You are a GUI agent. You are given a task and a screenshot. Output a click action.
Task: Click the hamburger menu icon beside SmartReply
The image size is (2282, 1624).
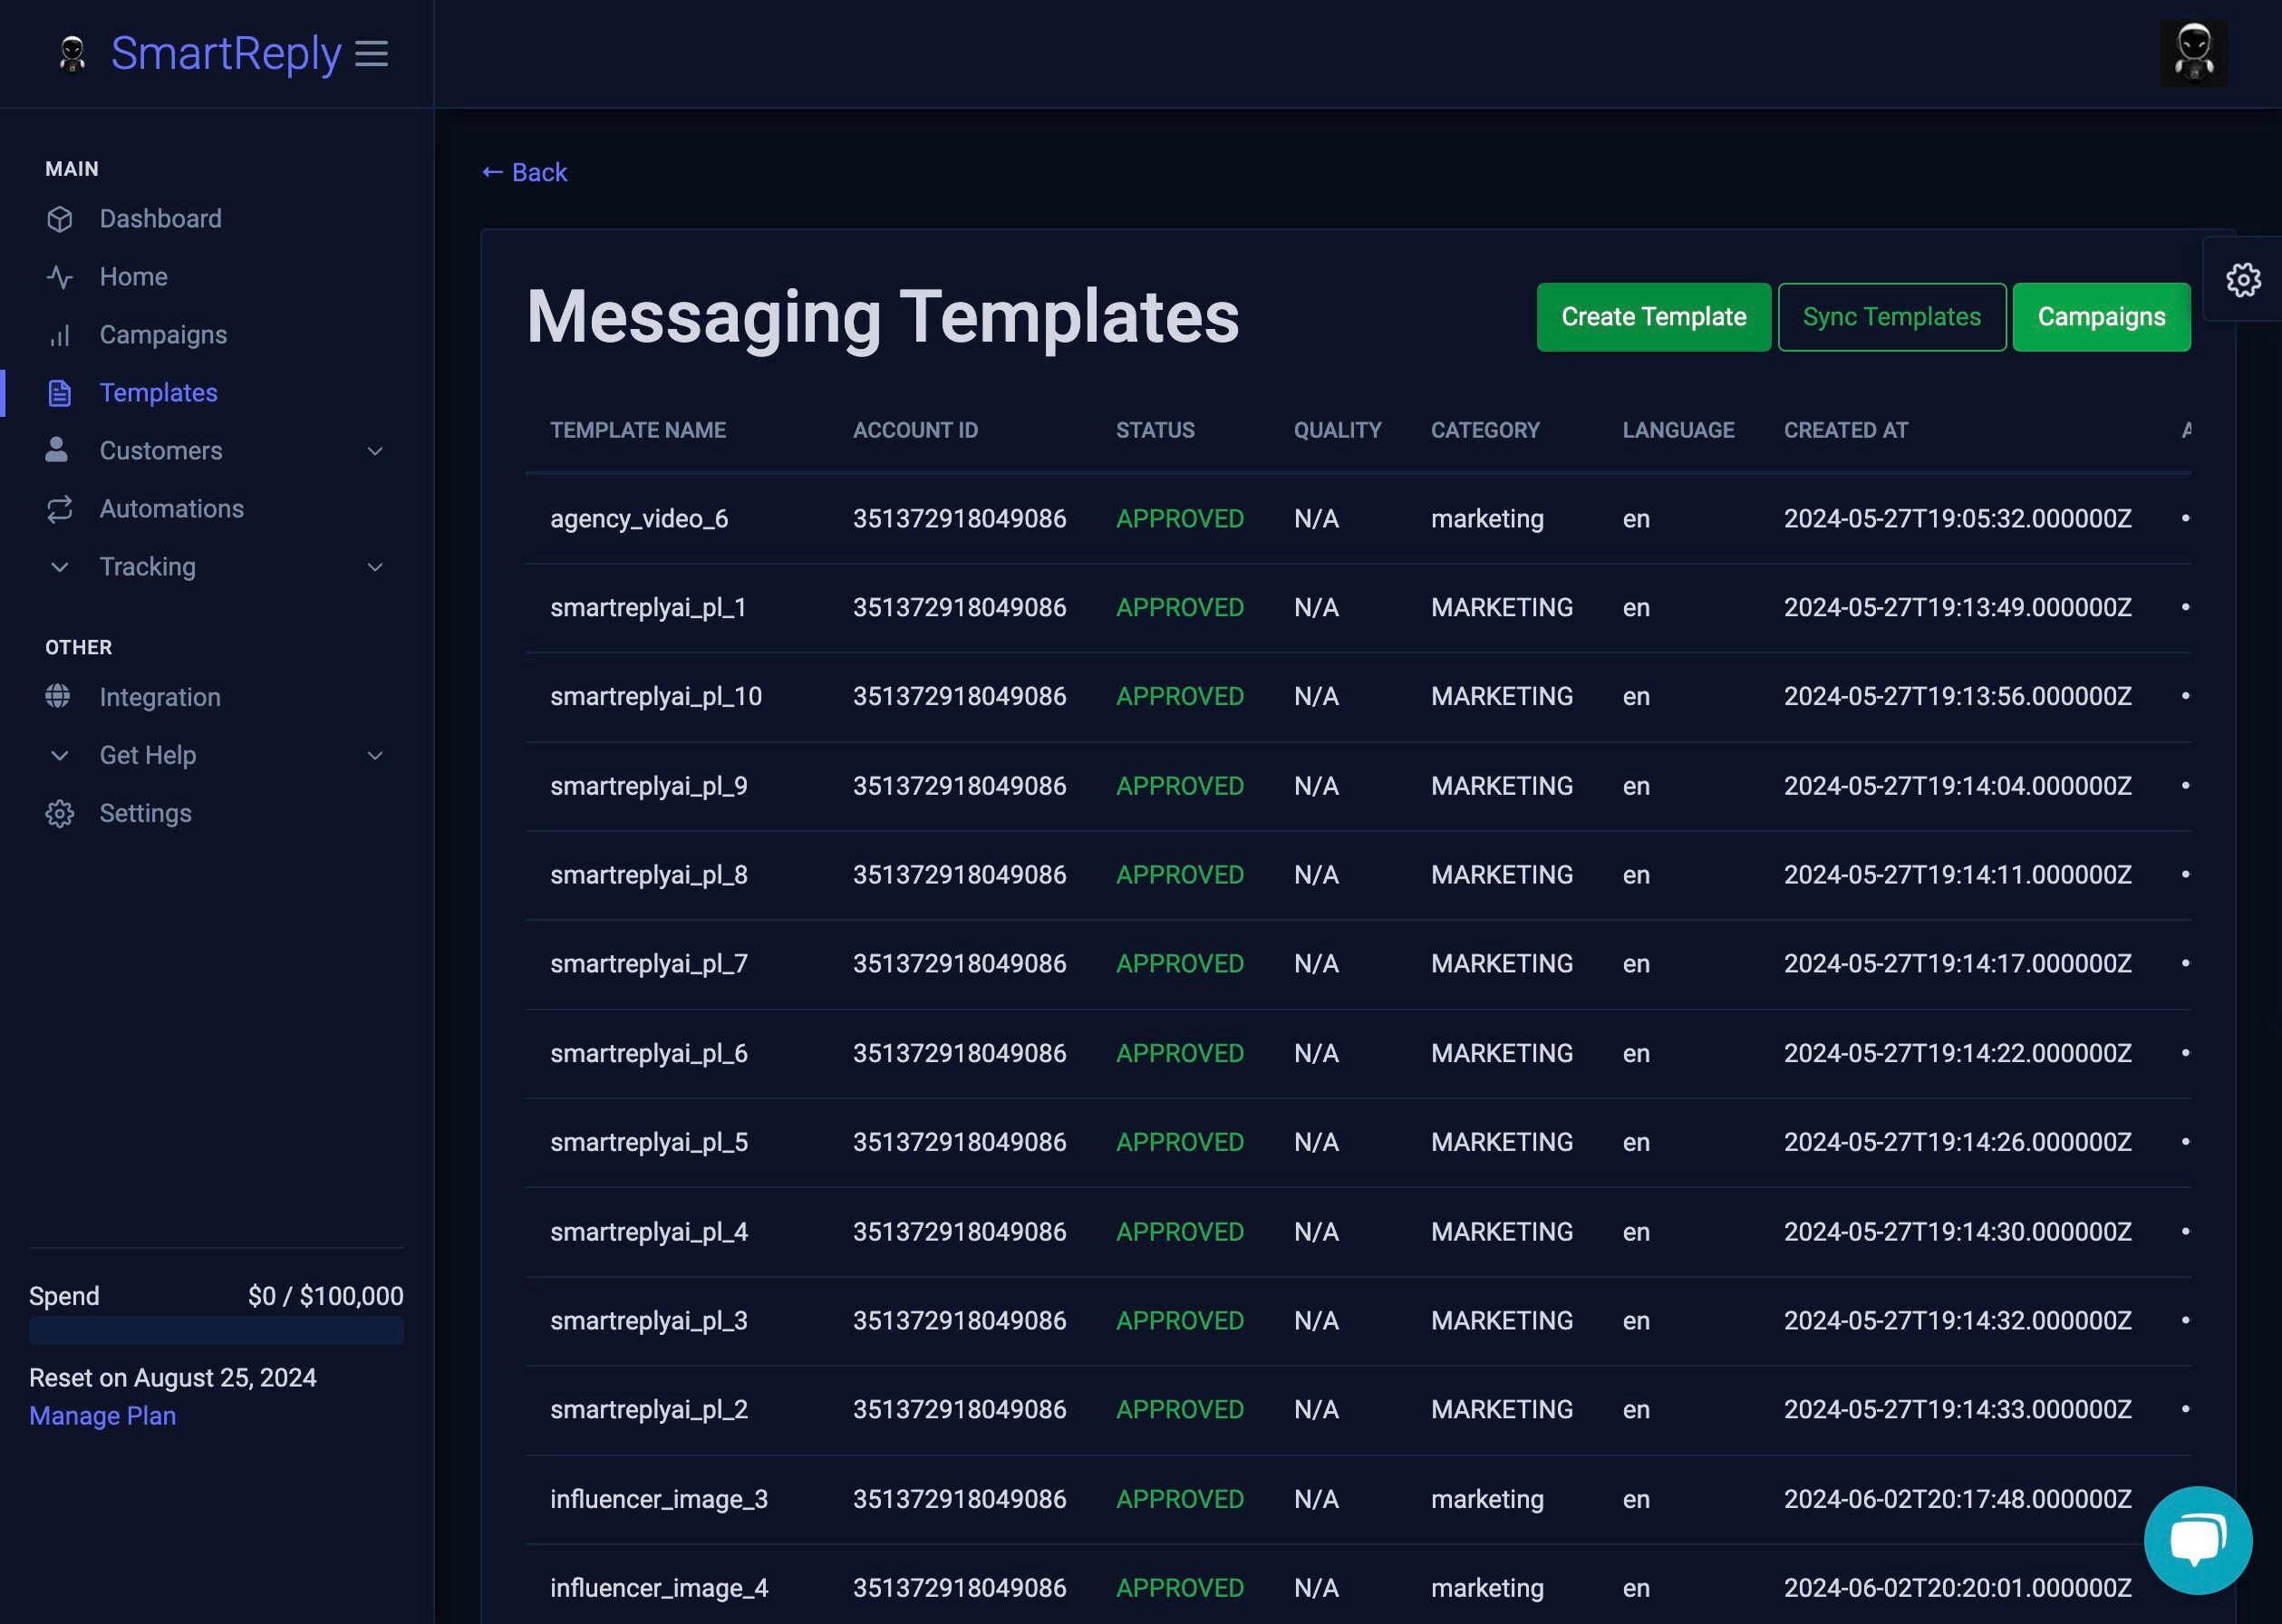371,54
